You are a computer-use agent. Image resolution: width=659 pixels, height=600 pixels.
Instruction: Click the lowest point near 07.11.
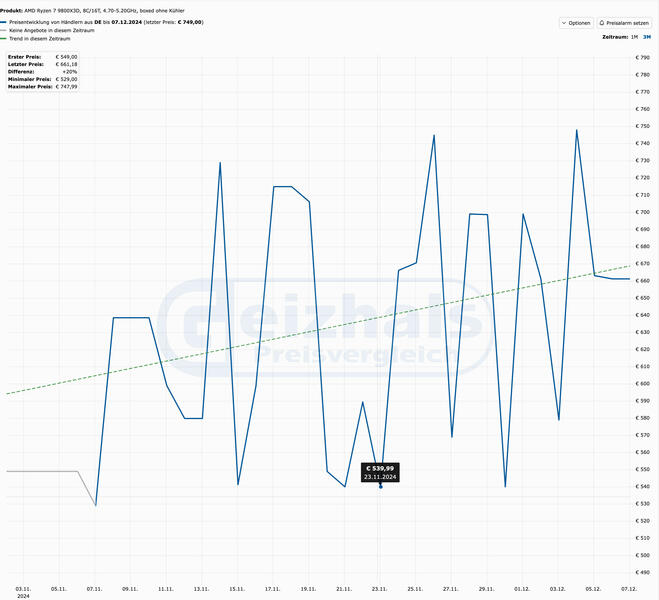(x=96, y=505)
